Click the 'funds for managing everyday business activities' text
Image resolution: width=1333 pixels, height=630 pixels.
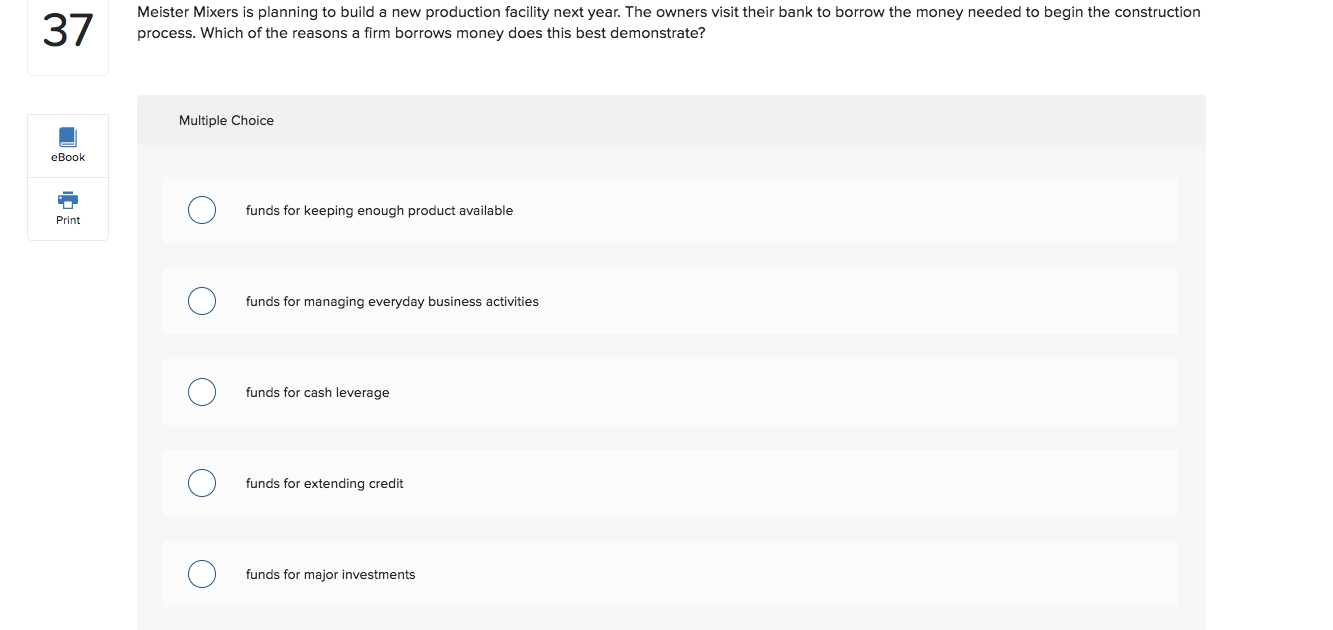click(x=392, y=301)
